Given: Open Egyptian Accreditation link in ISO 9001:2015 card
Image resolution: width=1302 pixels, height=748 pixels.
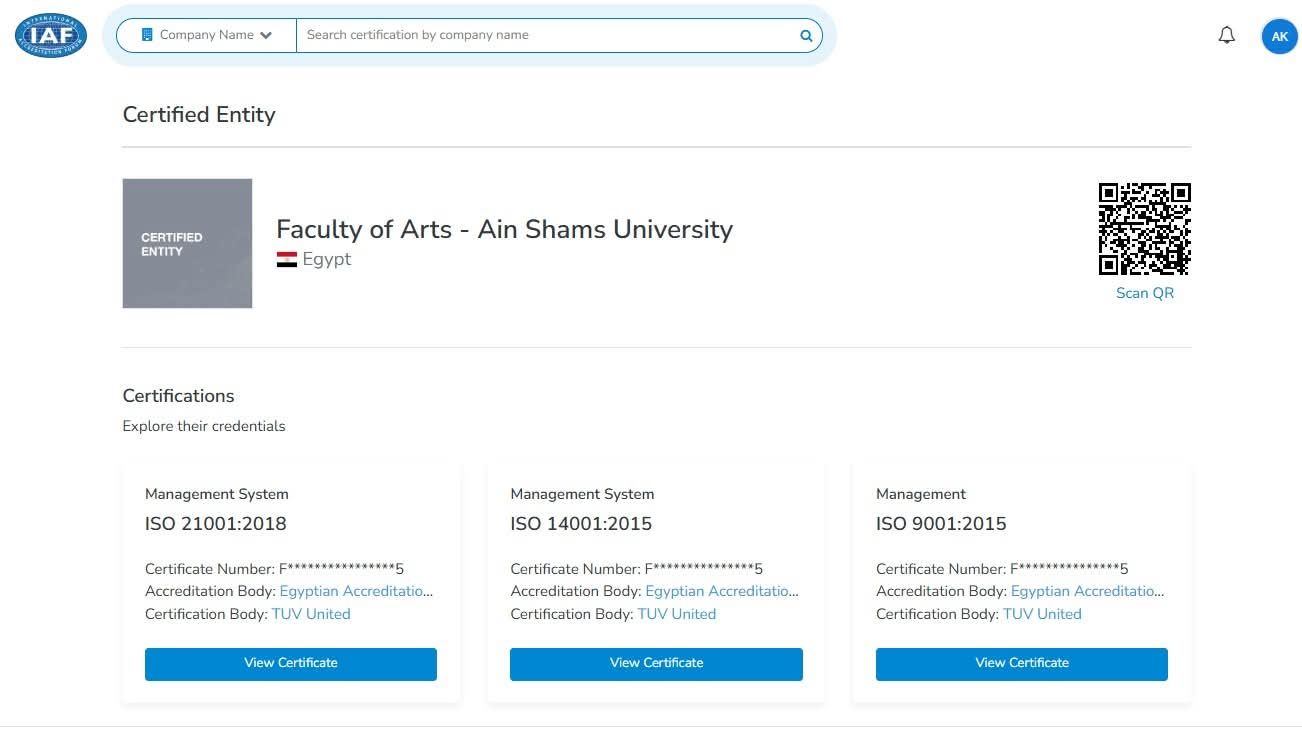Looking at the screenshot, I should coord(1088,591).
